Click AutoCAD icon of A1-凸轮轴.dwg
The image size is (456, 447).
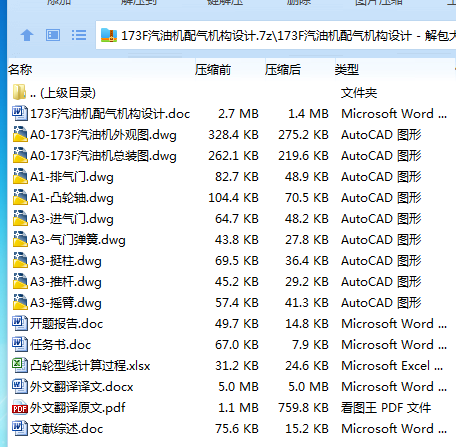click(x=20, y=197)
